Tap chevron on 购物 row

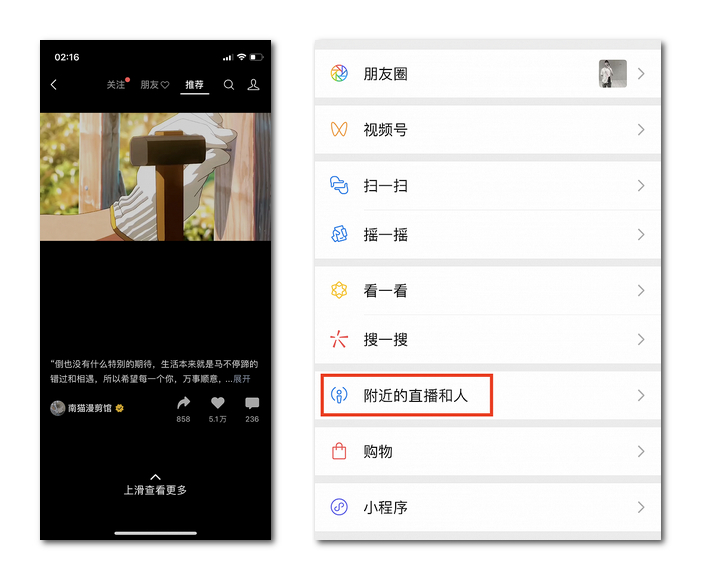click(641, 451)
